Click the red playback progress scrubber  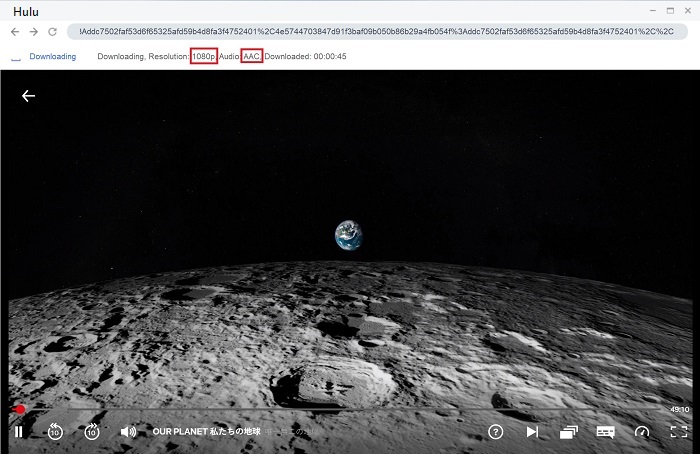(18, 409)
